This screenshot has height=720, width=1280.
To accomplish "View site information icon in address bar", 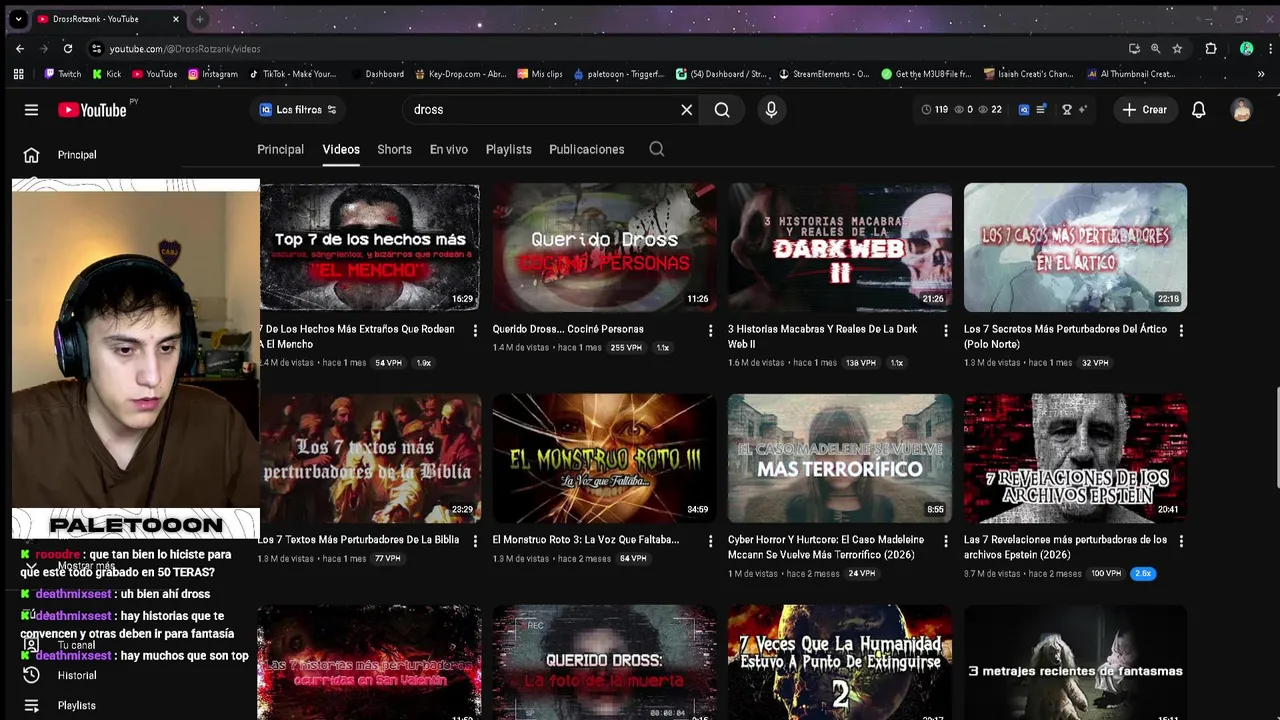I will click(96, 48).
